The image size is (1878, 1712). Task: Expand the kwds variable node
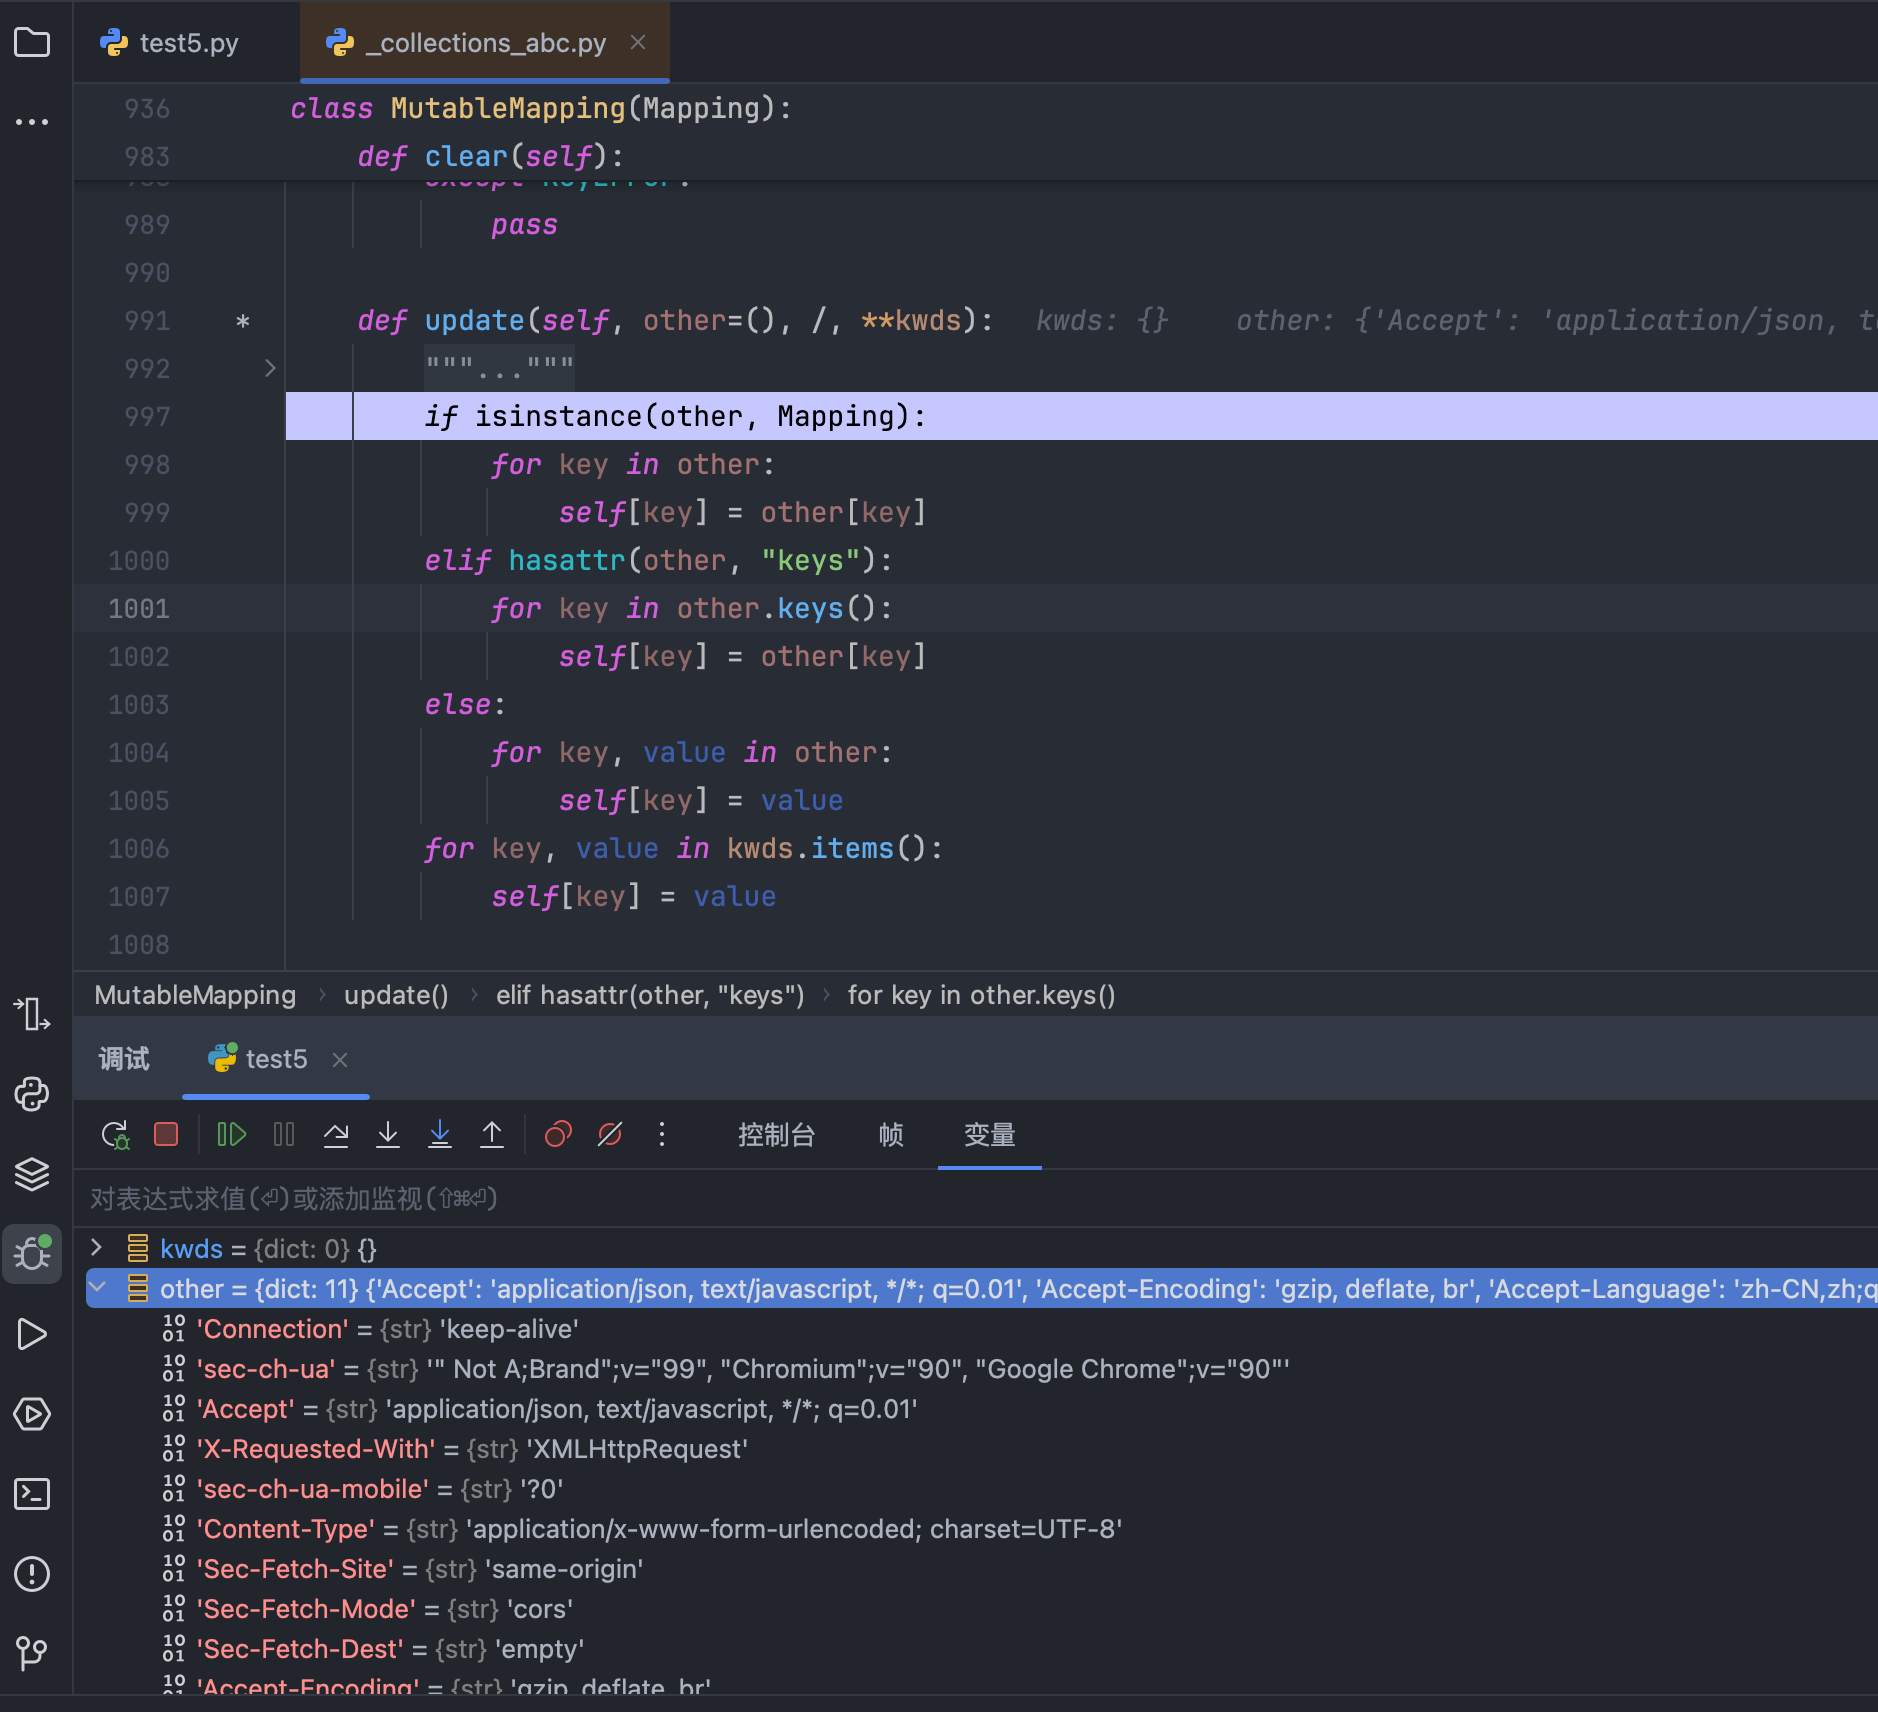97,1248
